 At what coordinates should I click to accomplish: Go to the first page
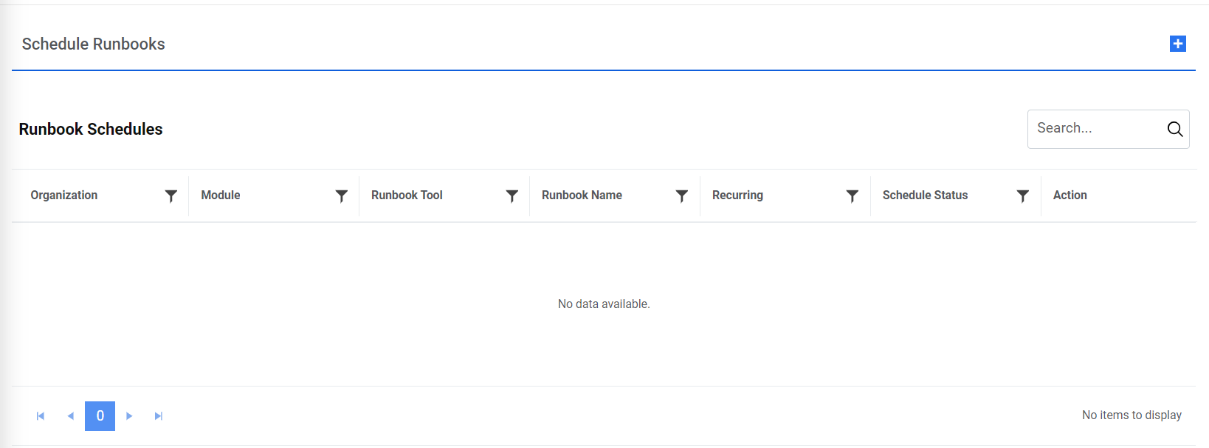tap(41, 416)
